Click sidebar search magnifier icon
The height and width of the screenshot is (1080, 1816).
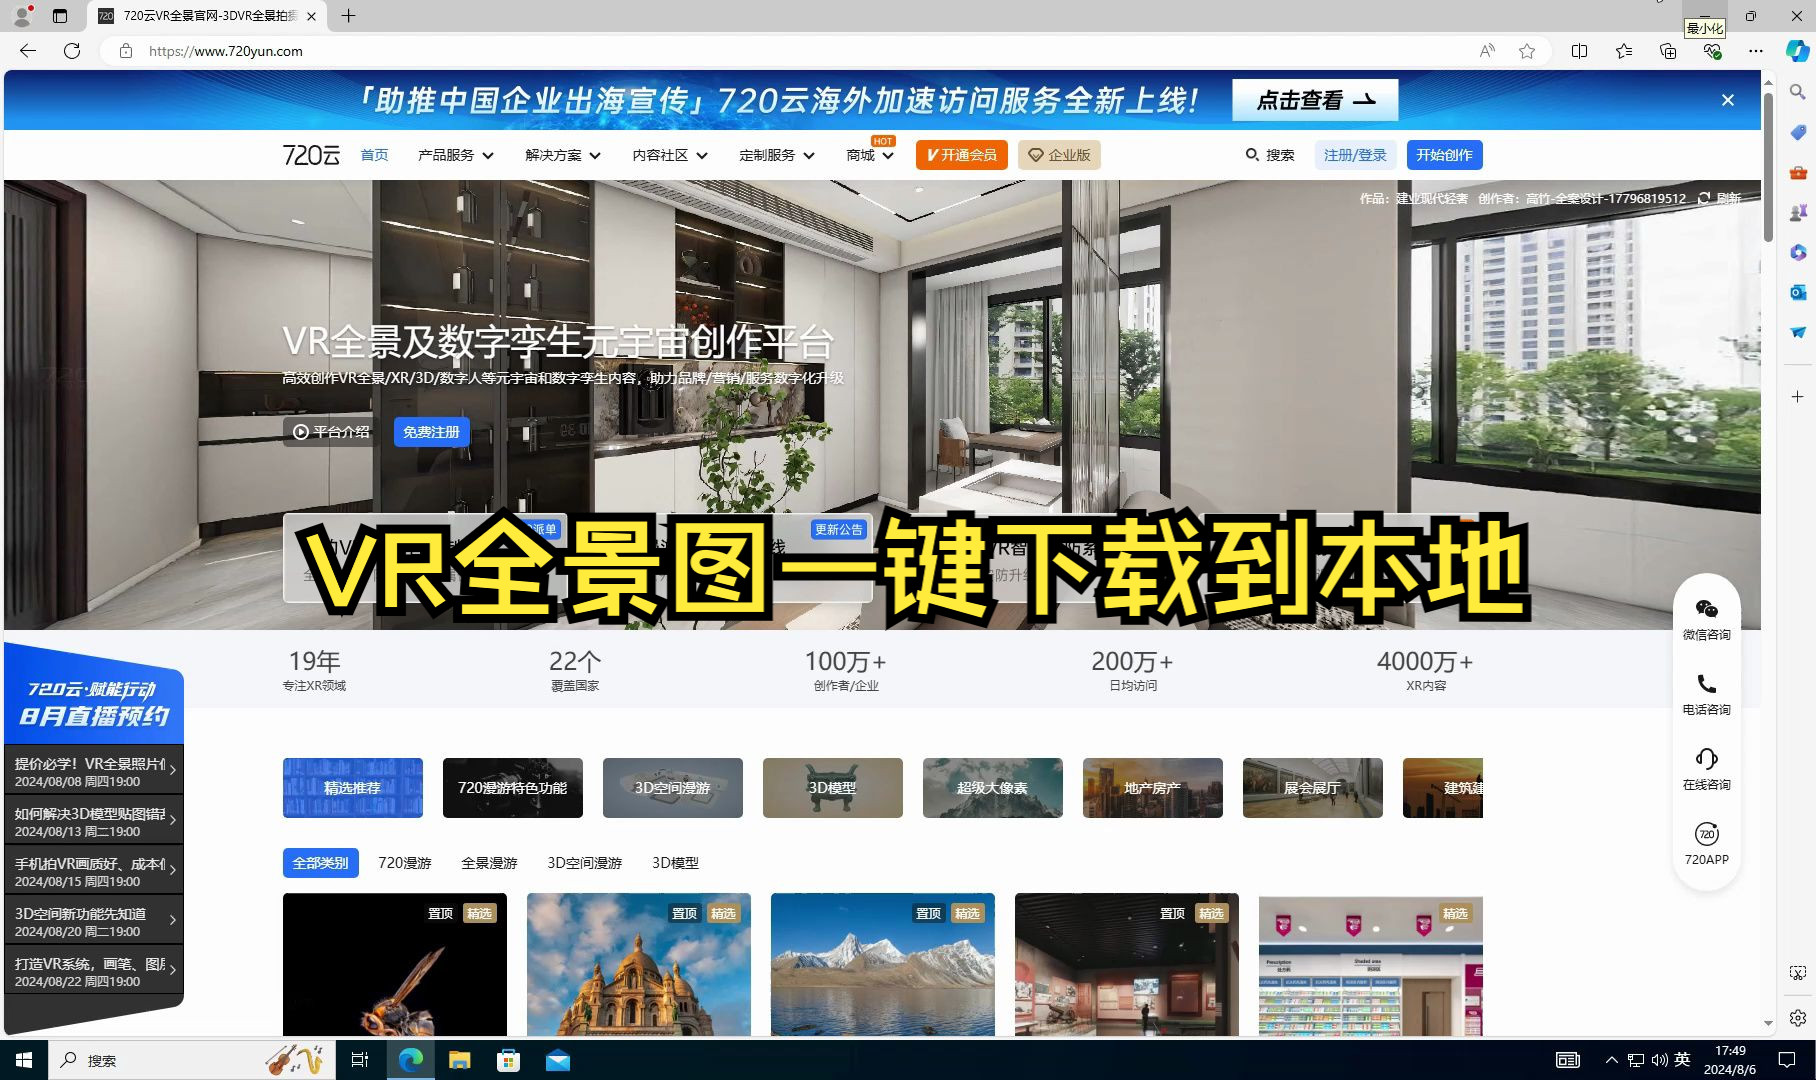coord(1797,92)
